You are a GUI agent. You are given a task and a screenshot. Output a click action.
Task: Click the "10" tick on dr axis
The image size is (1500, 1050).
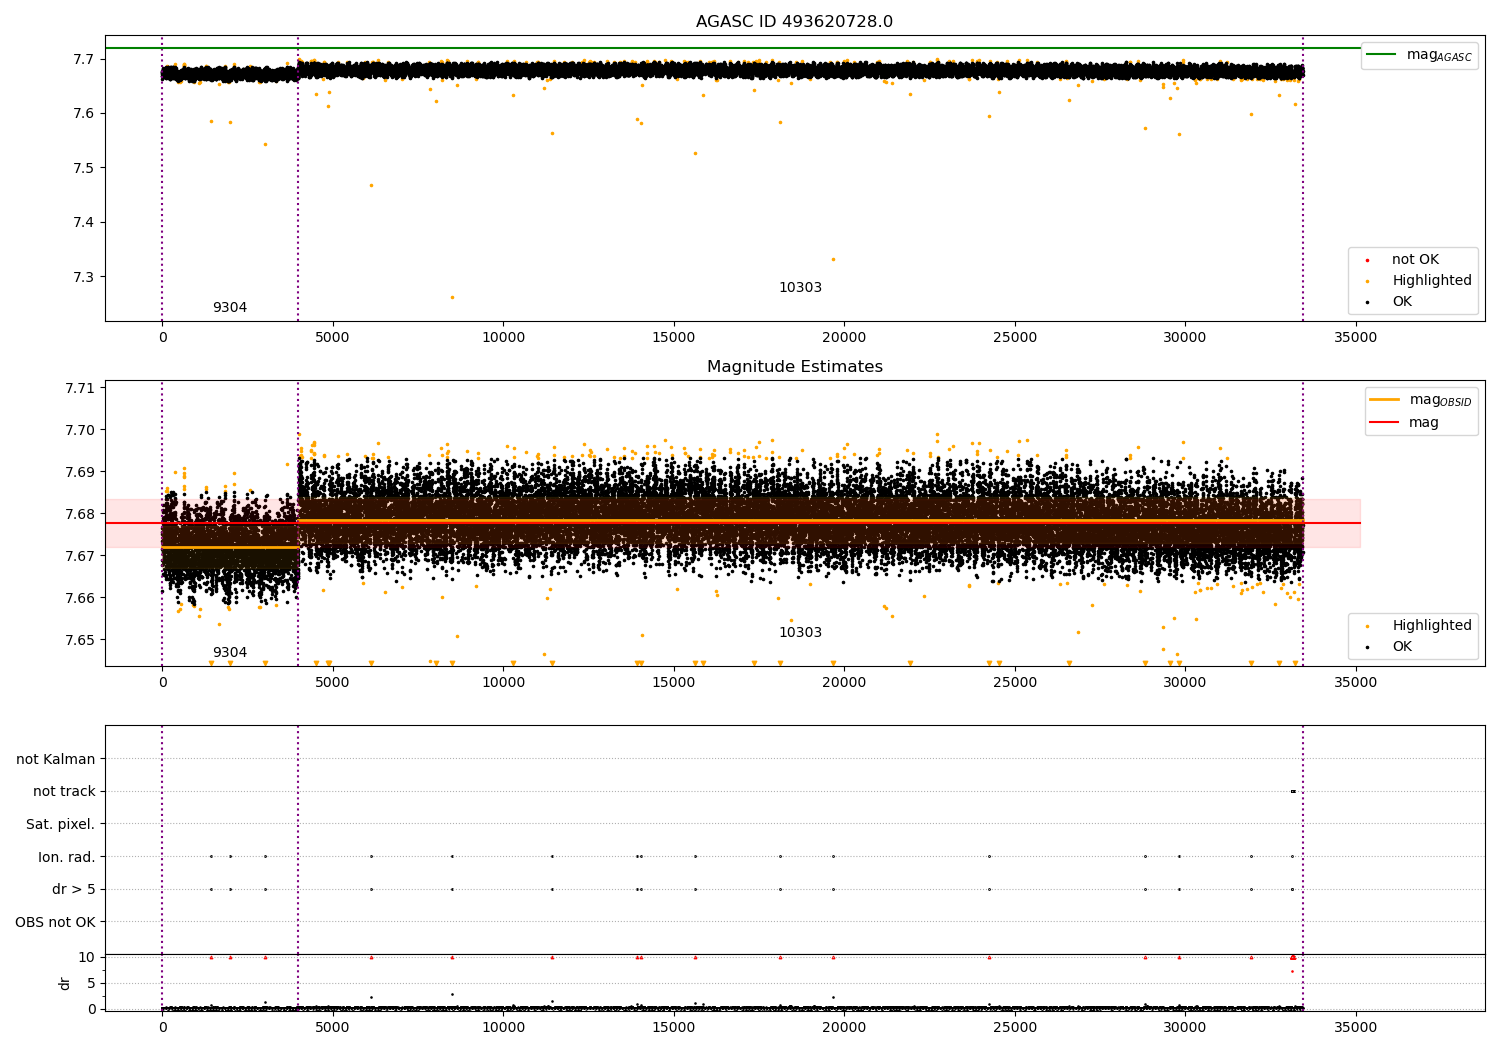click(x=87, y=957)
